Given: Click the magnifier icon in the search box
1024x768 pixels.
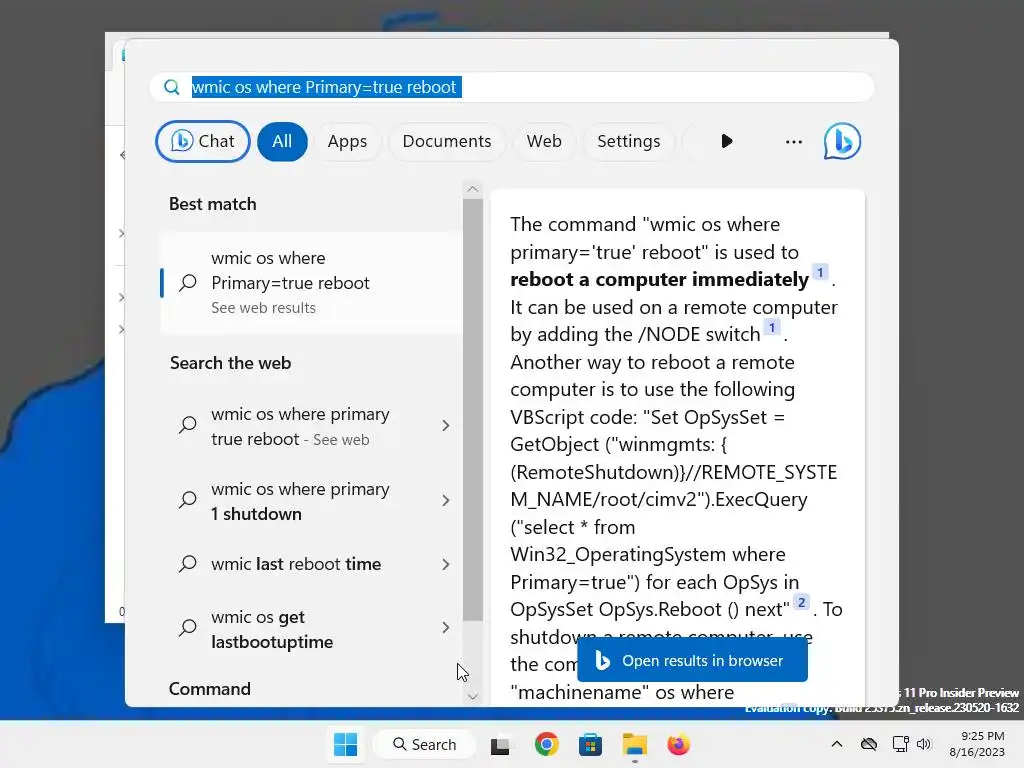Looking at the screenshot, I should [x=172, y=87].
